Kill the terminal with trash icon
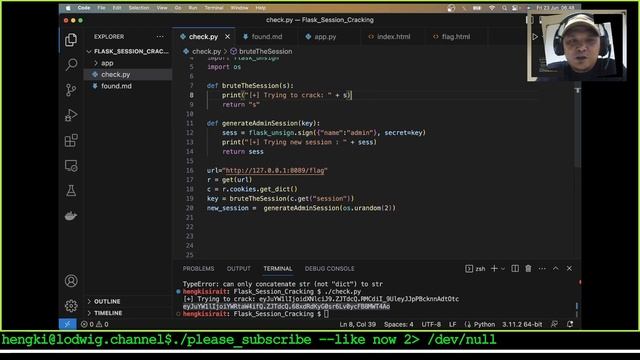 [x=528, y=269]
